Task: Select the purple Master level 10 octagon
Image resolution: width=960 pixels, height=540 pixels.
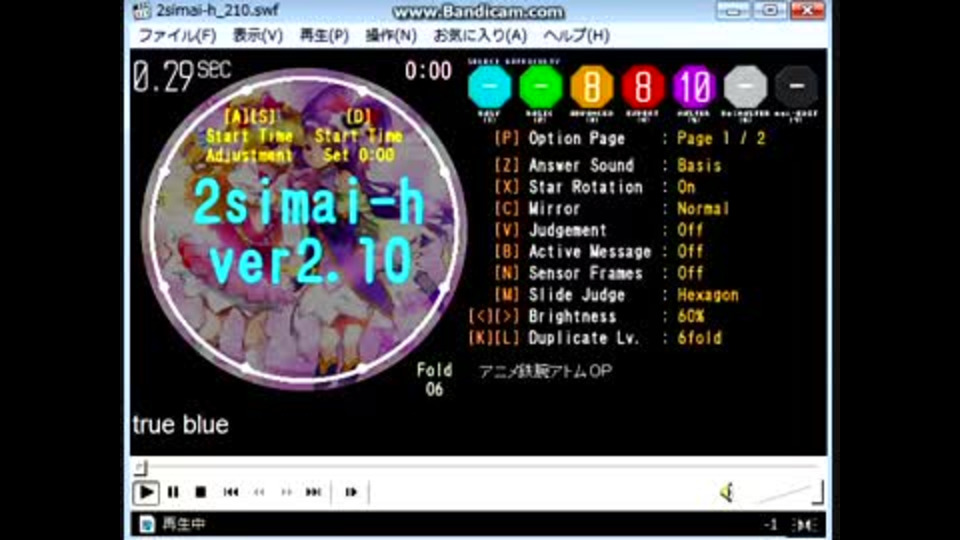Action: tap(694, 87)
